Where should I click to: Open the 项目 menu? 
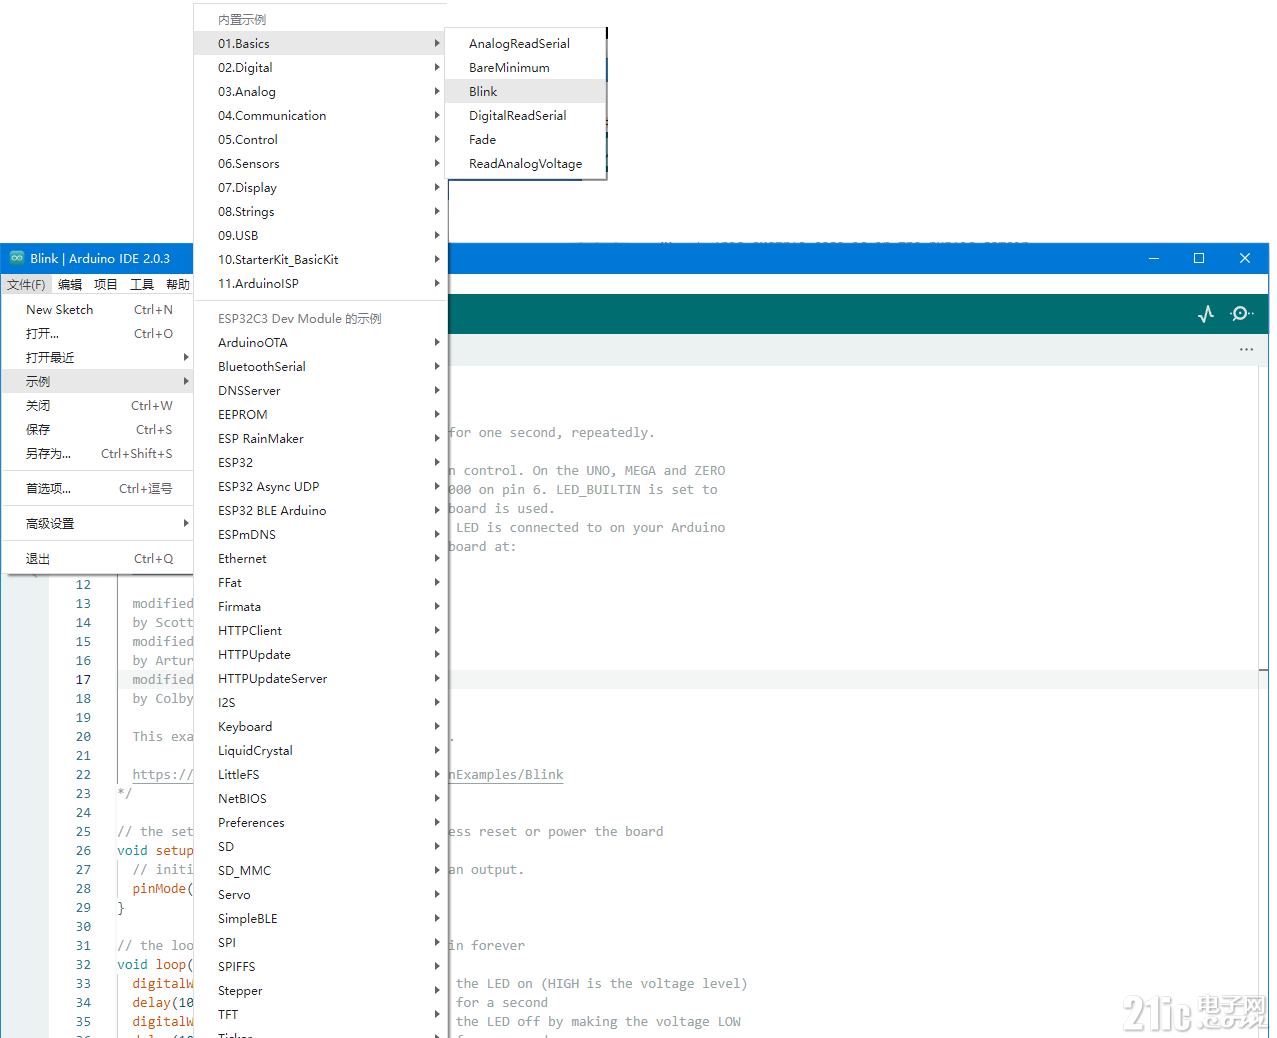click(x=106, y=285)
